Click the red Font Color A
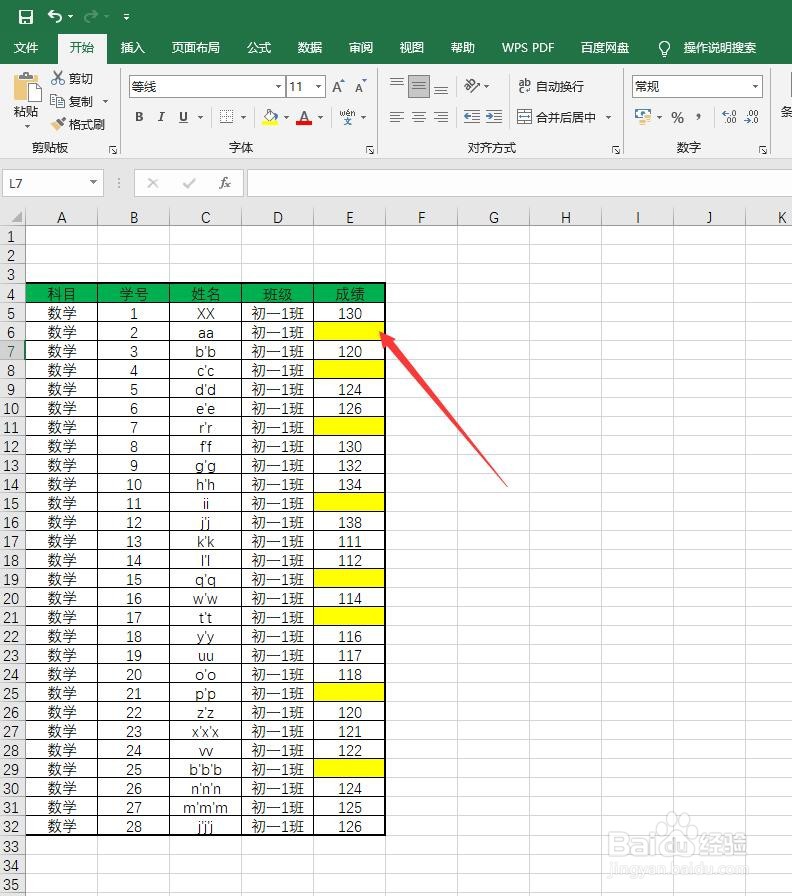The image size is (792, 896). coord(305,117)
